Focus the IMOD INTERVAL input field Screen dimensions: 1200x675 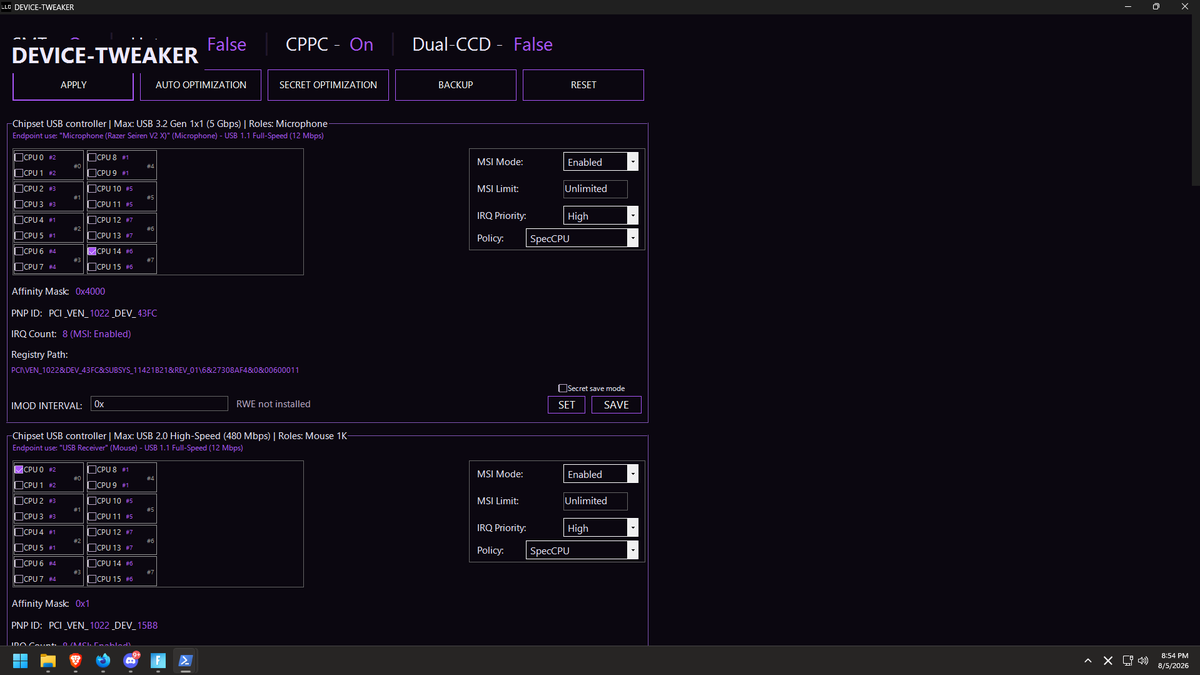point(159,404)
